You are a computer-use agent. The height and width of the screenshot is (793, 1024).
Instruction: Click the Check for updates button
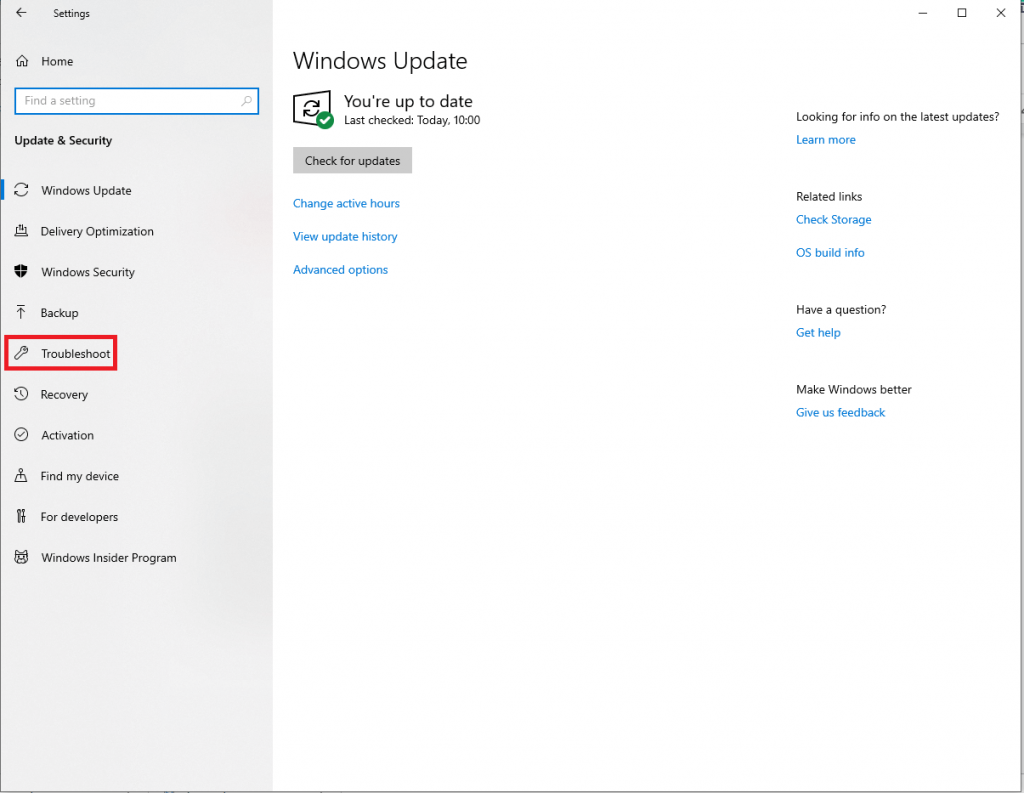click(x=352, y=160)
